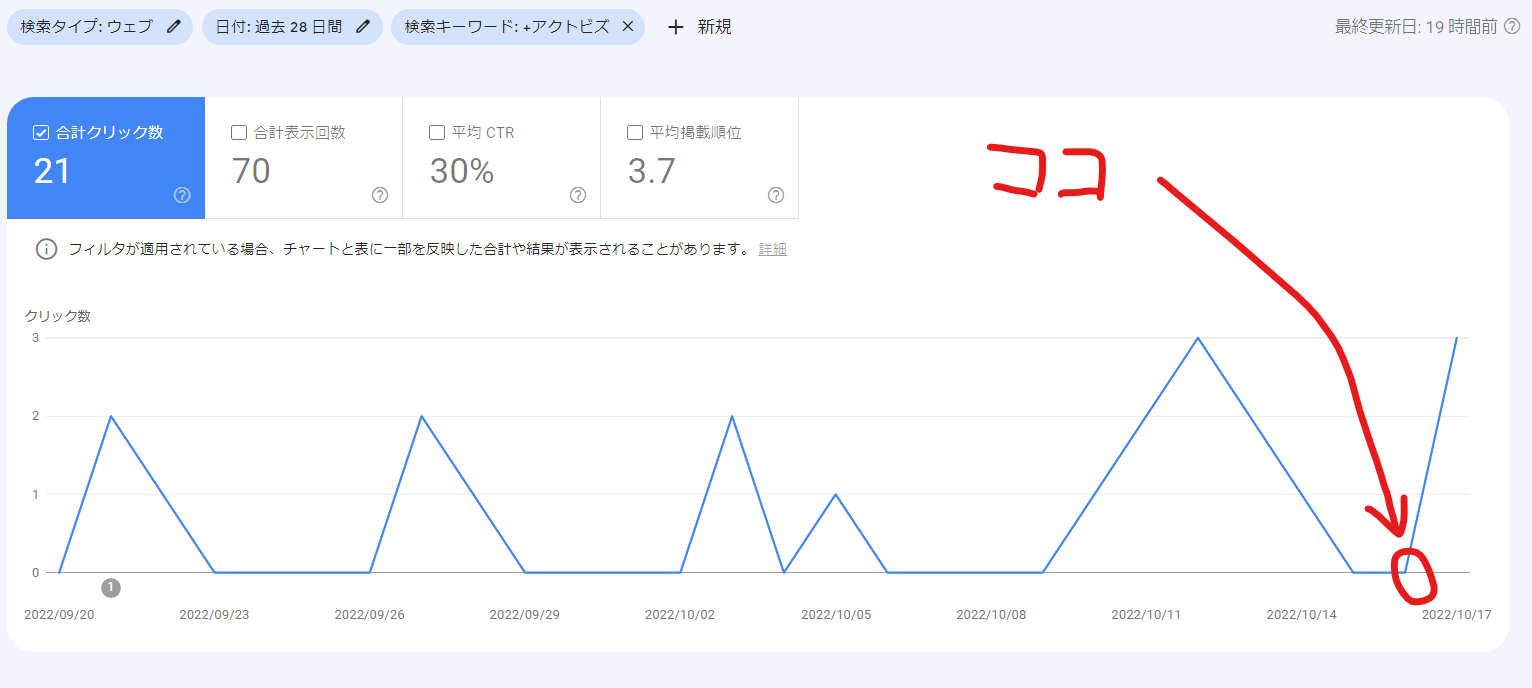Click the 2022/10/17 date label
The height and width of the screenshot is (688, 1532).
pos(1457,614)
